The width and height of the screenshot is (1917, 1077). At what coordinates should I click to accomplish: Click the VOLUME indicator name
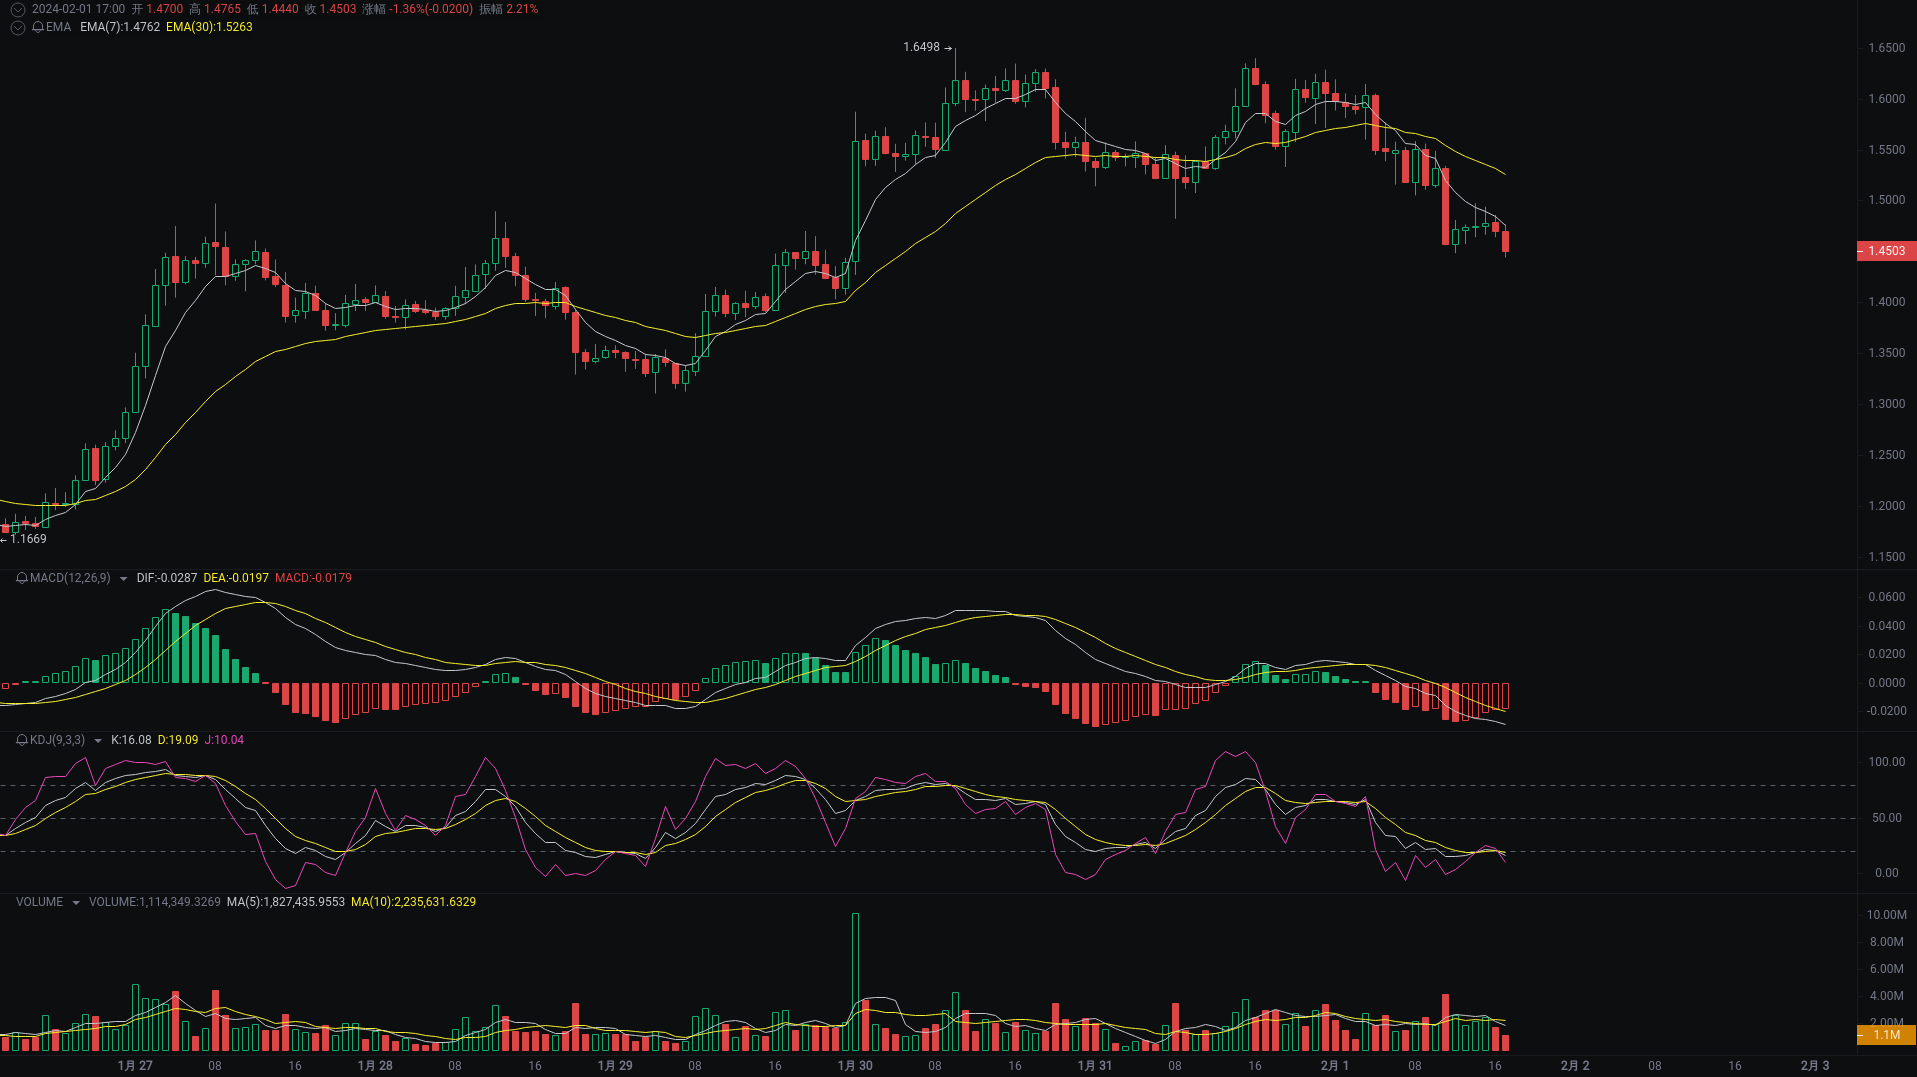[39, 902]
